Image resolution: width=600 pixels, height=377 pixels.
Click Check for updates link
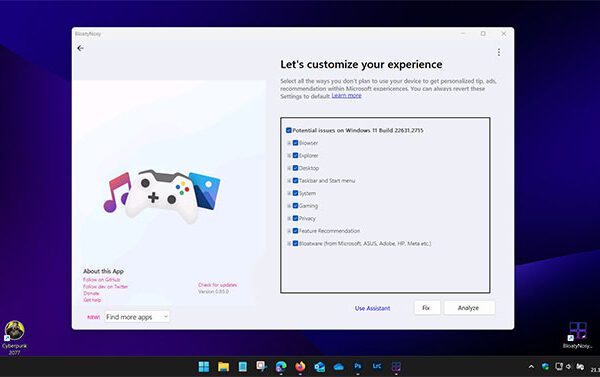(x=217, y=285)
